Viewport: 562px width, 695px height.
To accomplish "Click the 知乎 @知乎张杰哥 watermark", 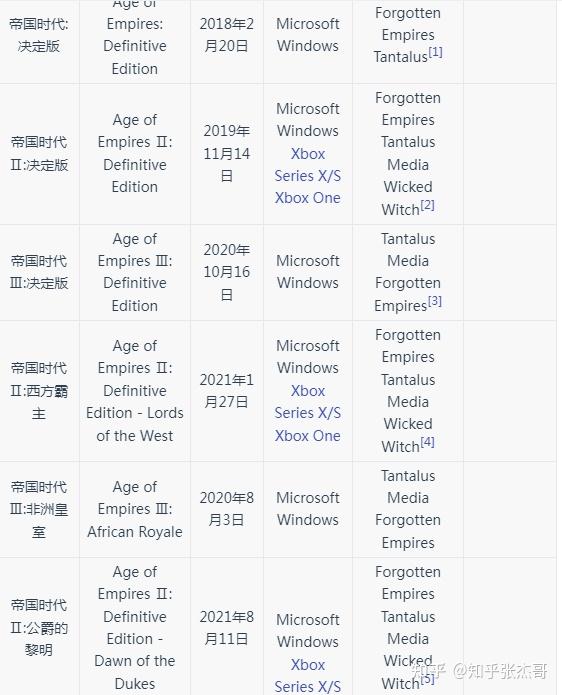I will pos(480,671).
